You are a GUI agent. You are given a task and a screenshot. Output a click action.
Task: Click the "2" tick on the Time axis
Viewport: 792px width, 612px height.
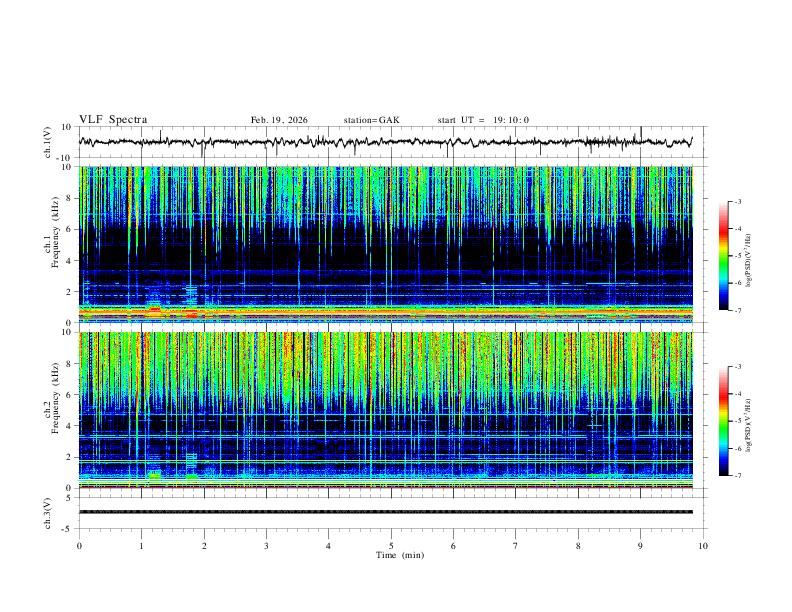click(204, 546)
